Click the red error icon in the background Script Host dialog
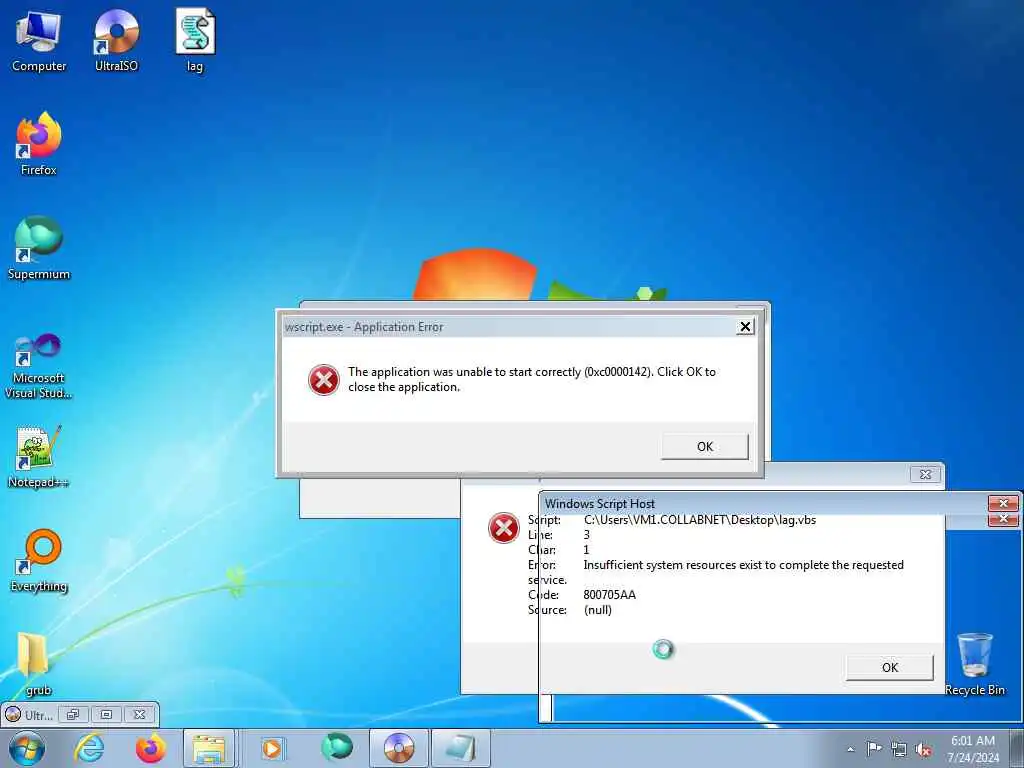The height and width of the screenshot is (768, 1024). 504,528
